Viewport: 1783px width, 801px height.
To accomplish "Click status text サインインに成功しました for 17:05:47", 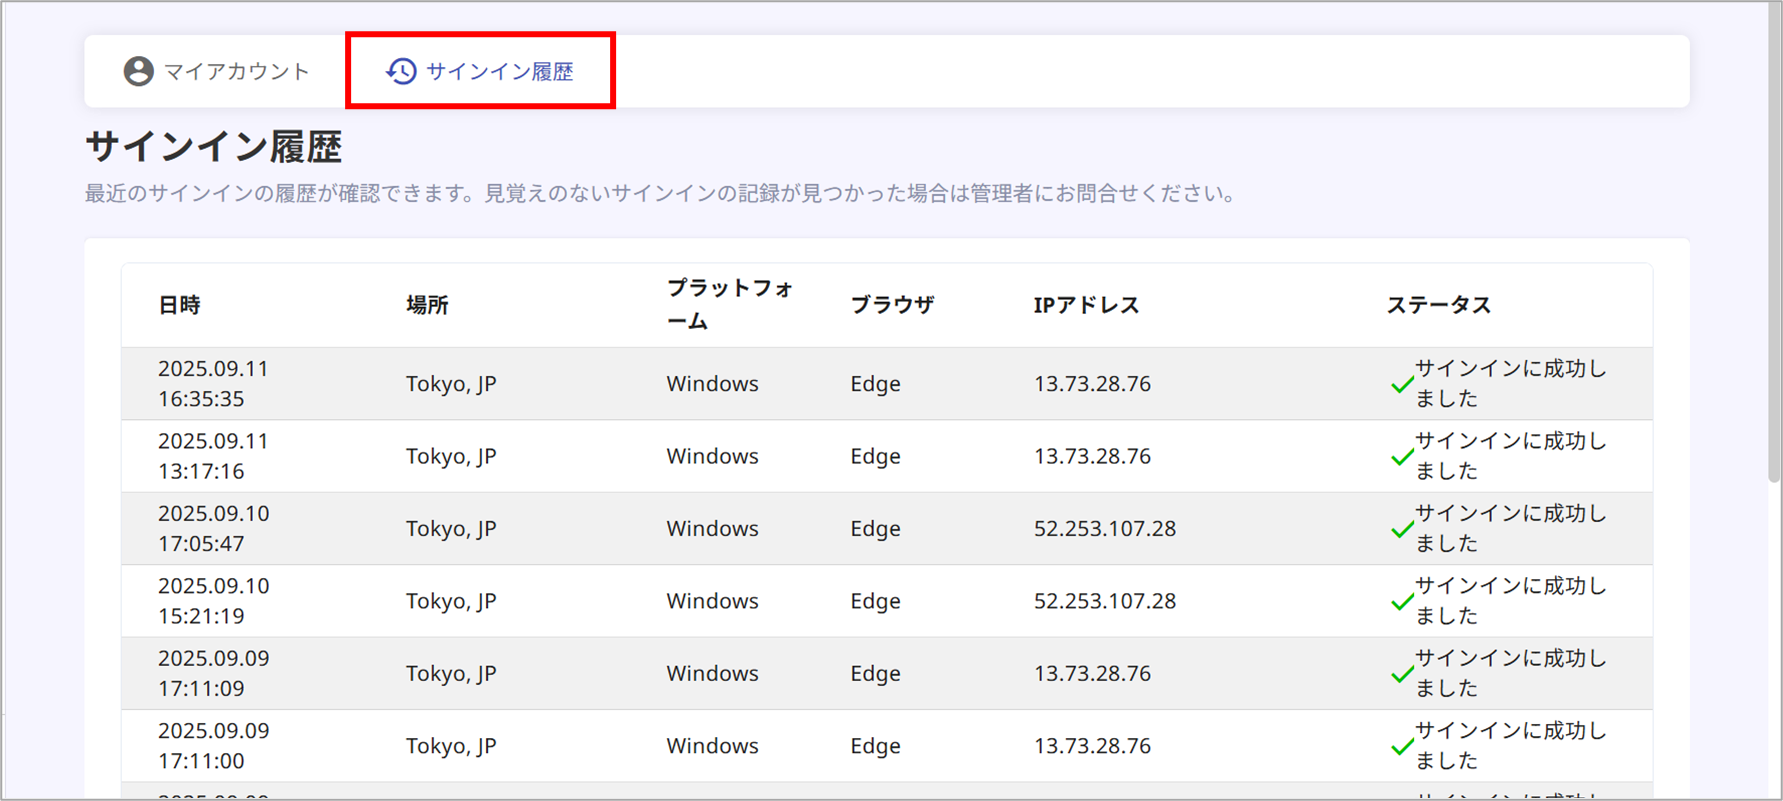I will tap(1510, 529).
